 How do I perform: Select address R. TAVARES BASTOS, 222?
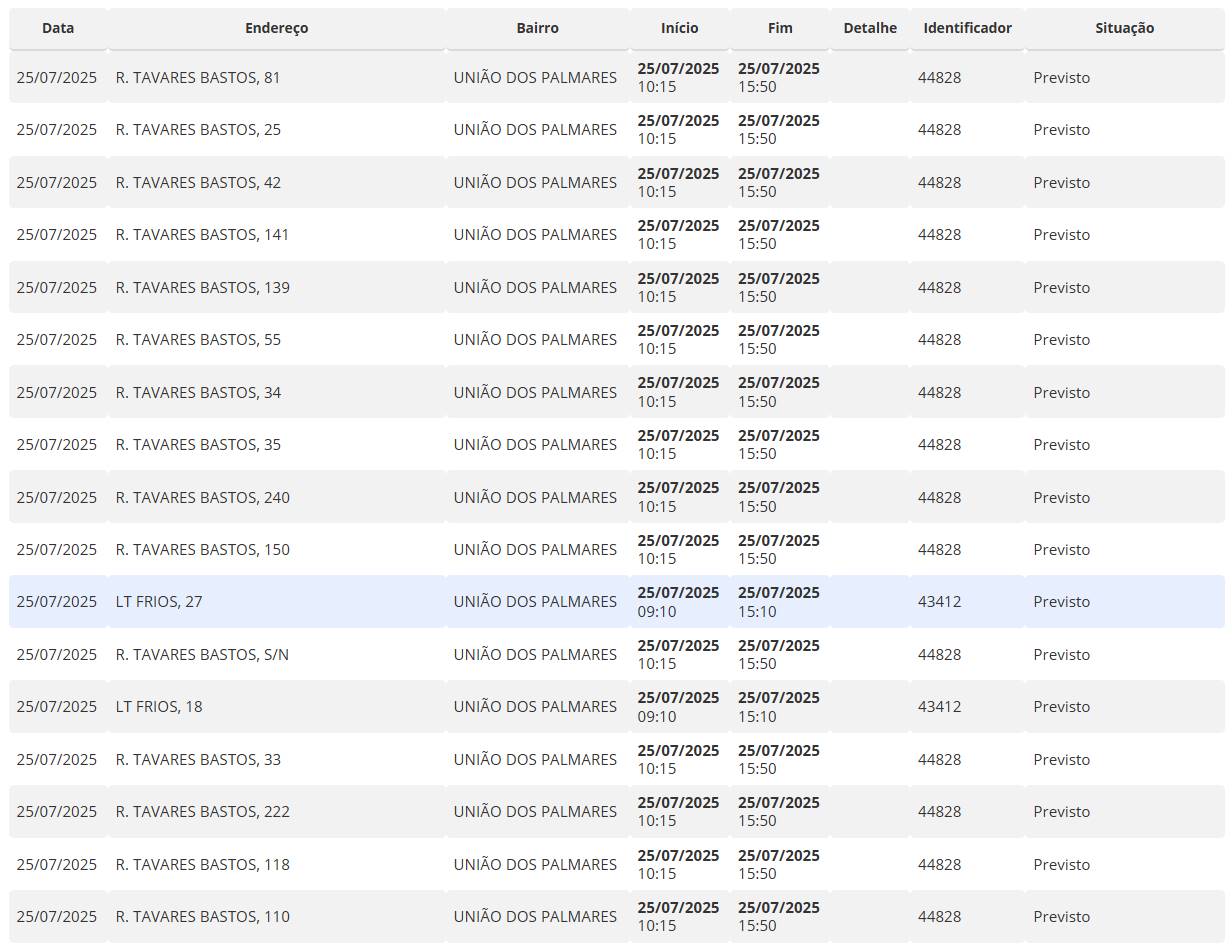pyautogui.click(x=203, y=811)
